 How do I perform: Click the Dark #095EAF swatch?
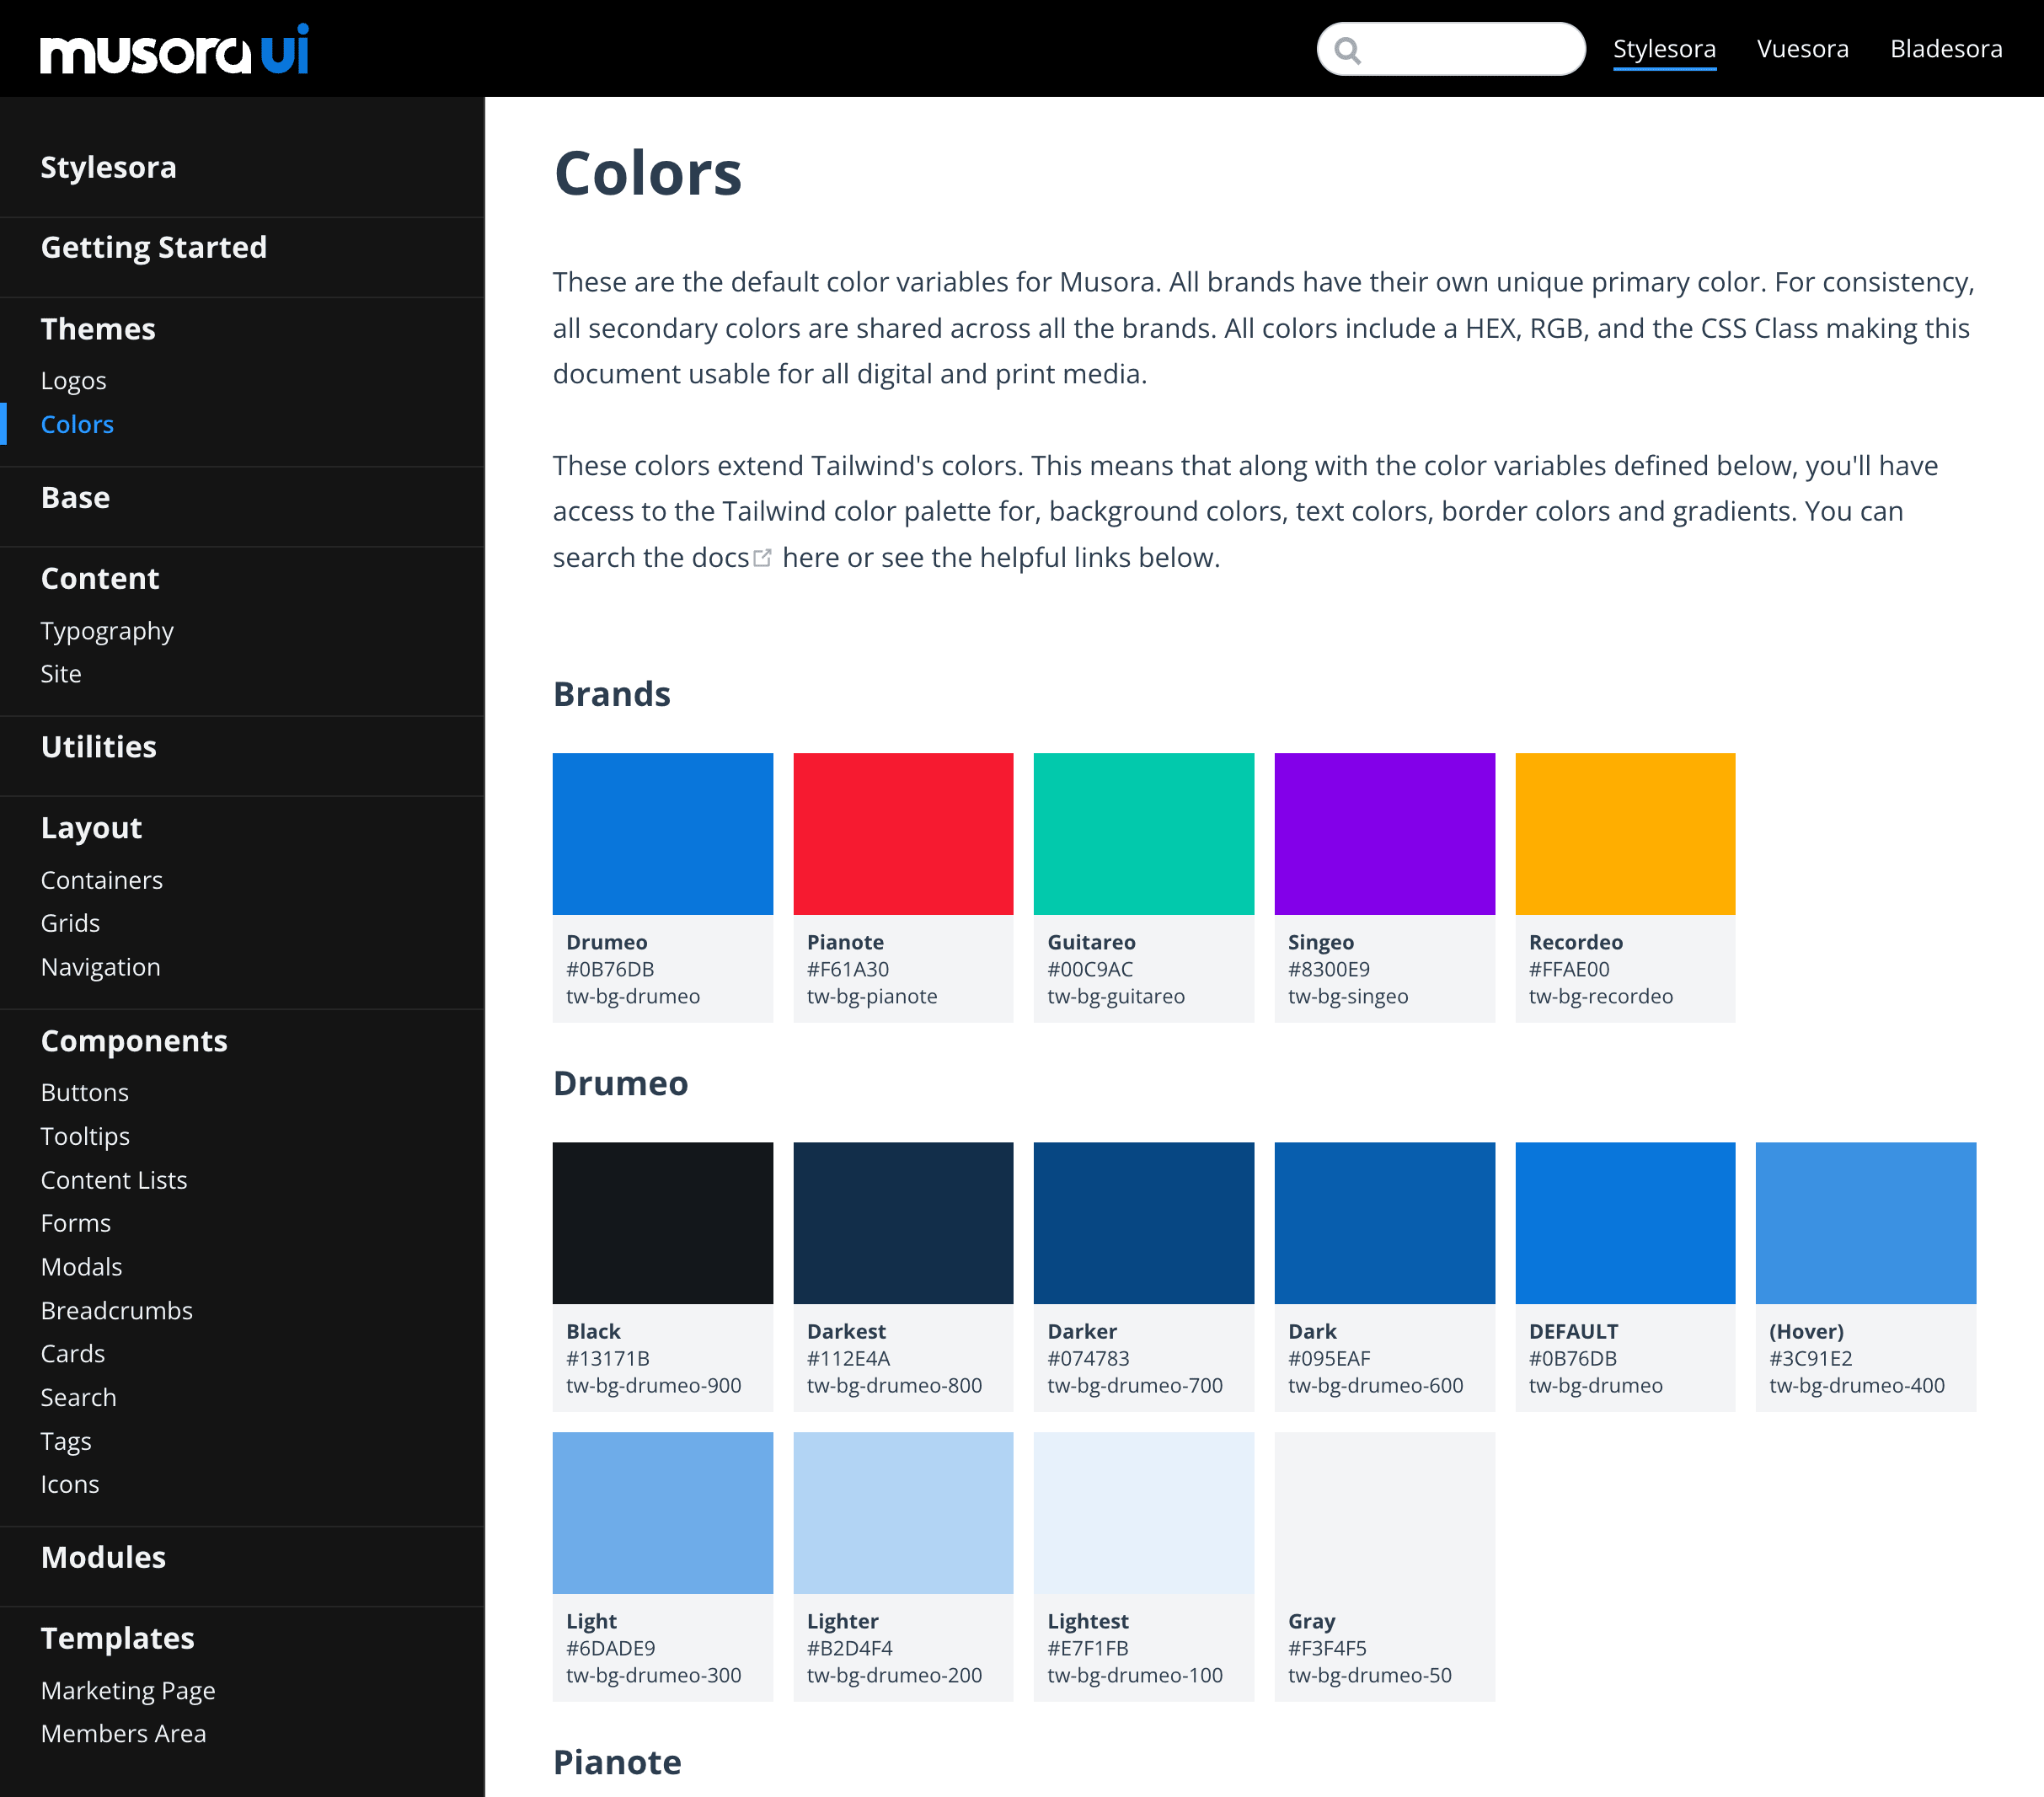pyautogui.click(x=1384, y=1222)
